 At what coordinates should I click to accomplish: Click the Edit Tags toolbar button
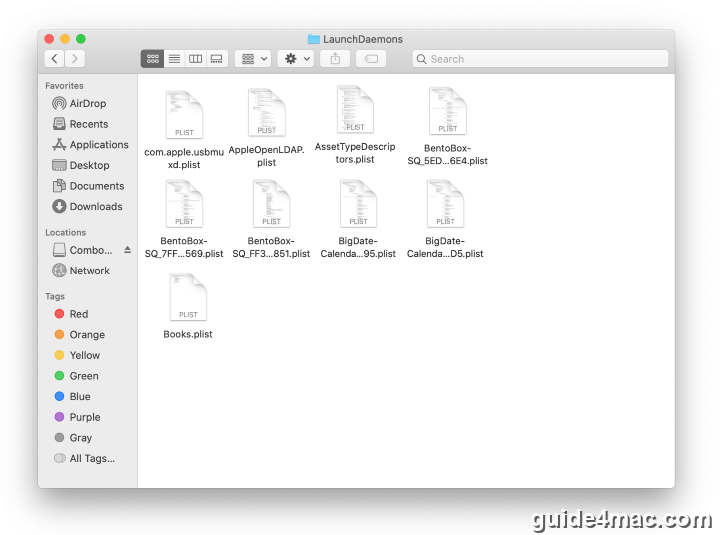point(371,59)
